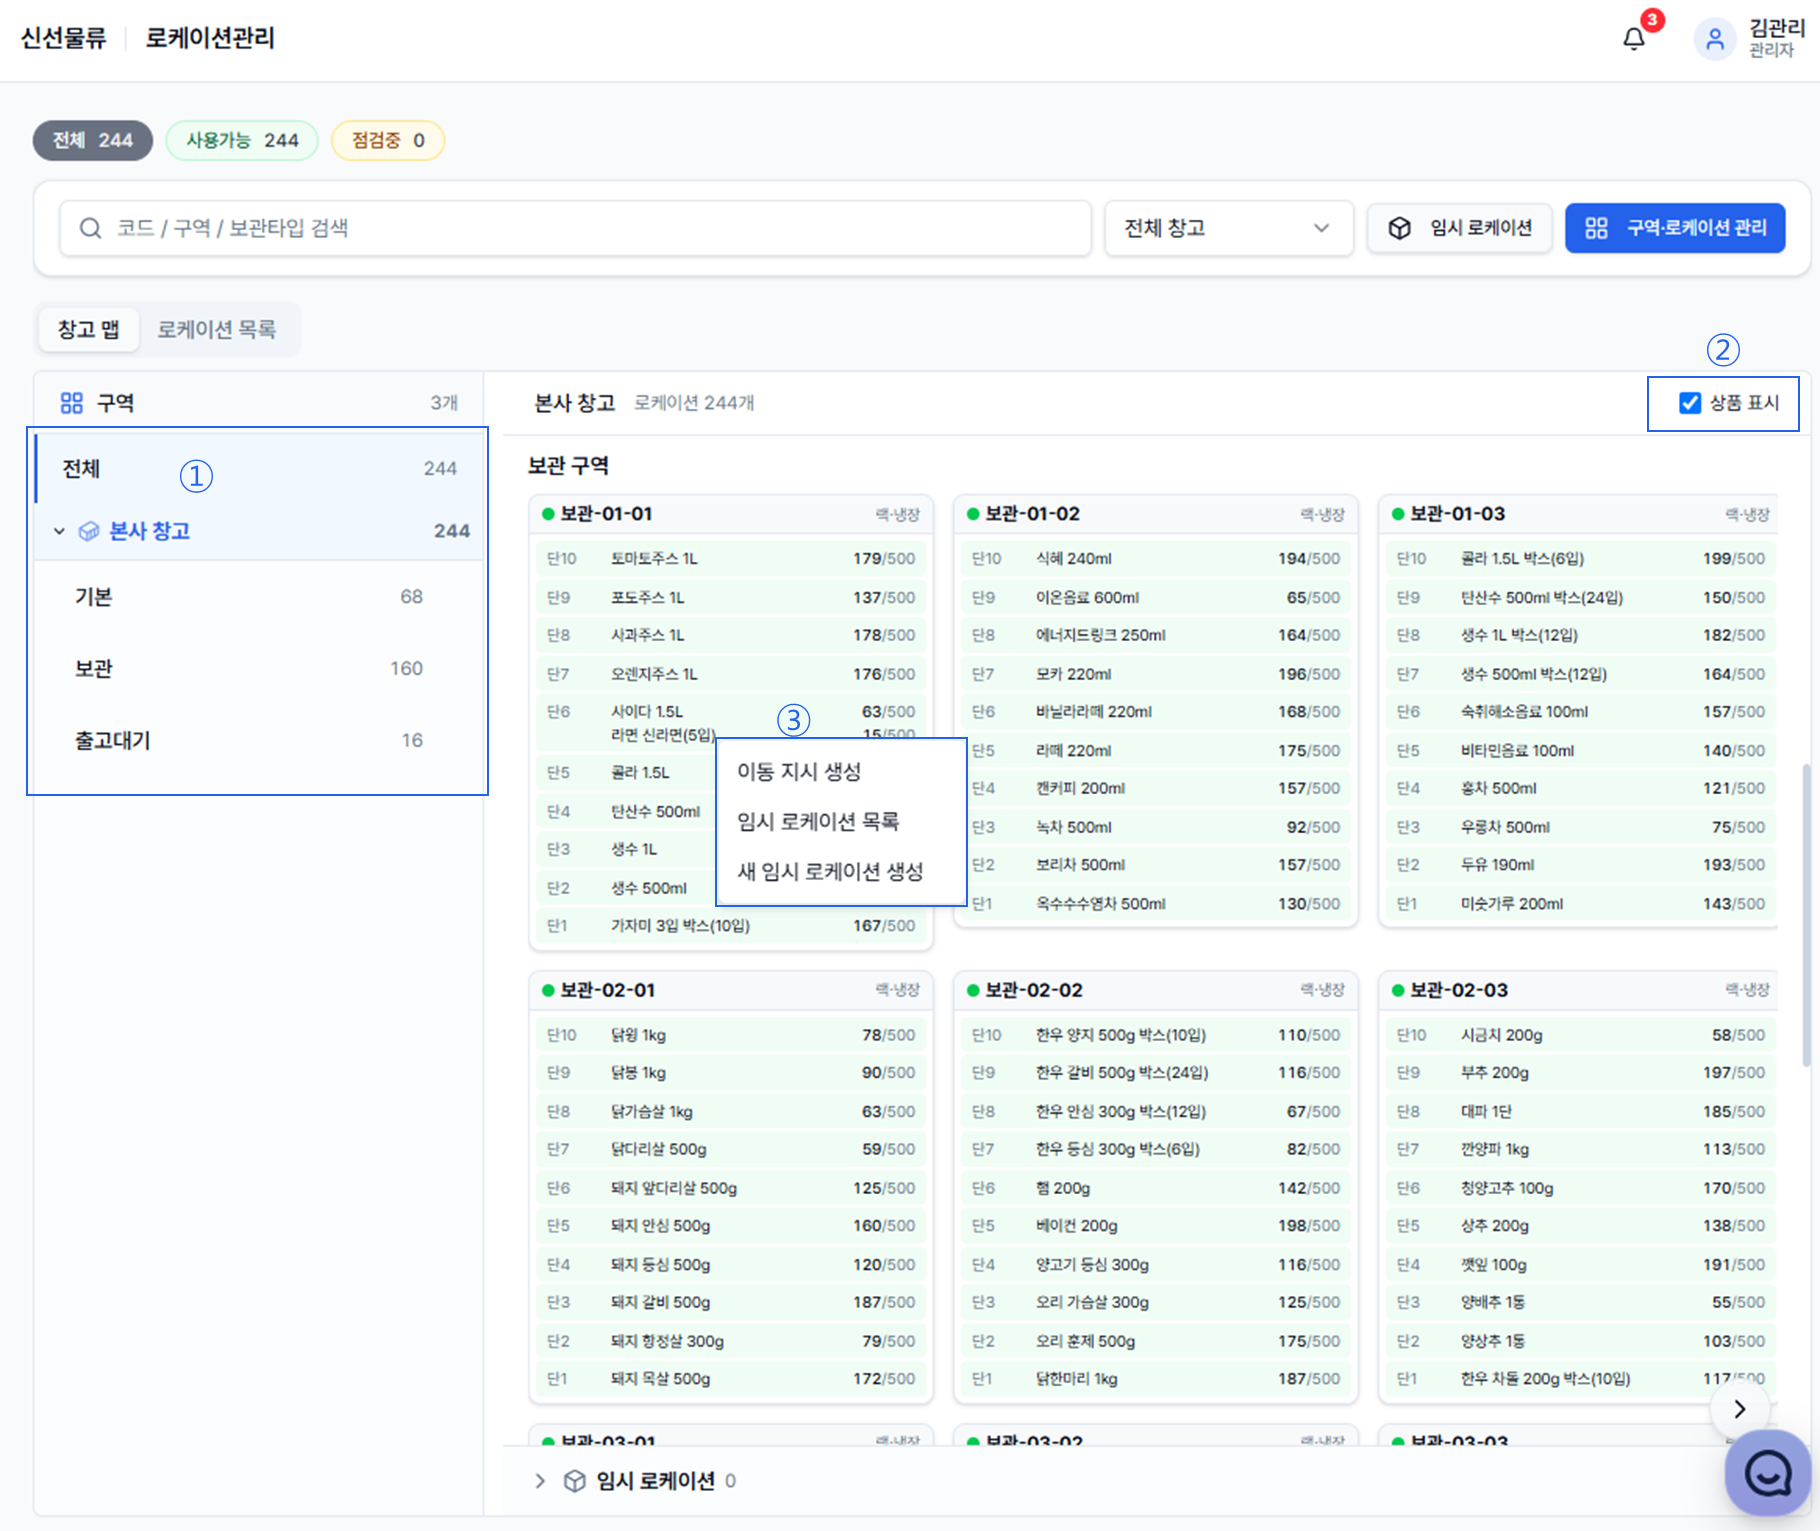Click the green status dot of 보관-01-01
1820x1531 pixels.
548,514
